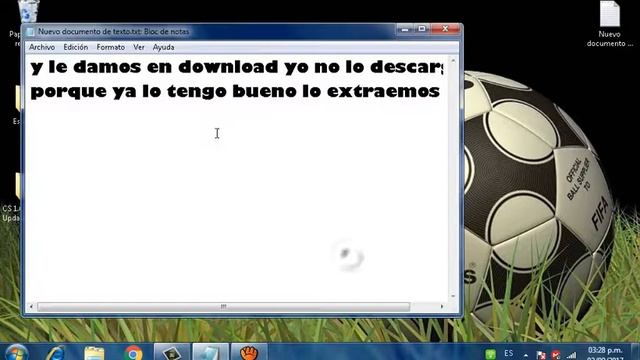Click the Notepad title bar icon
640x360 pixels.
(30, 32)
